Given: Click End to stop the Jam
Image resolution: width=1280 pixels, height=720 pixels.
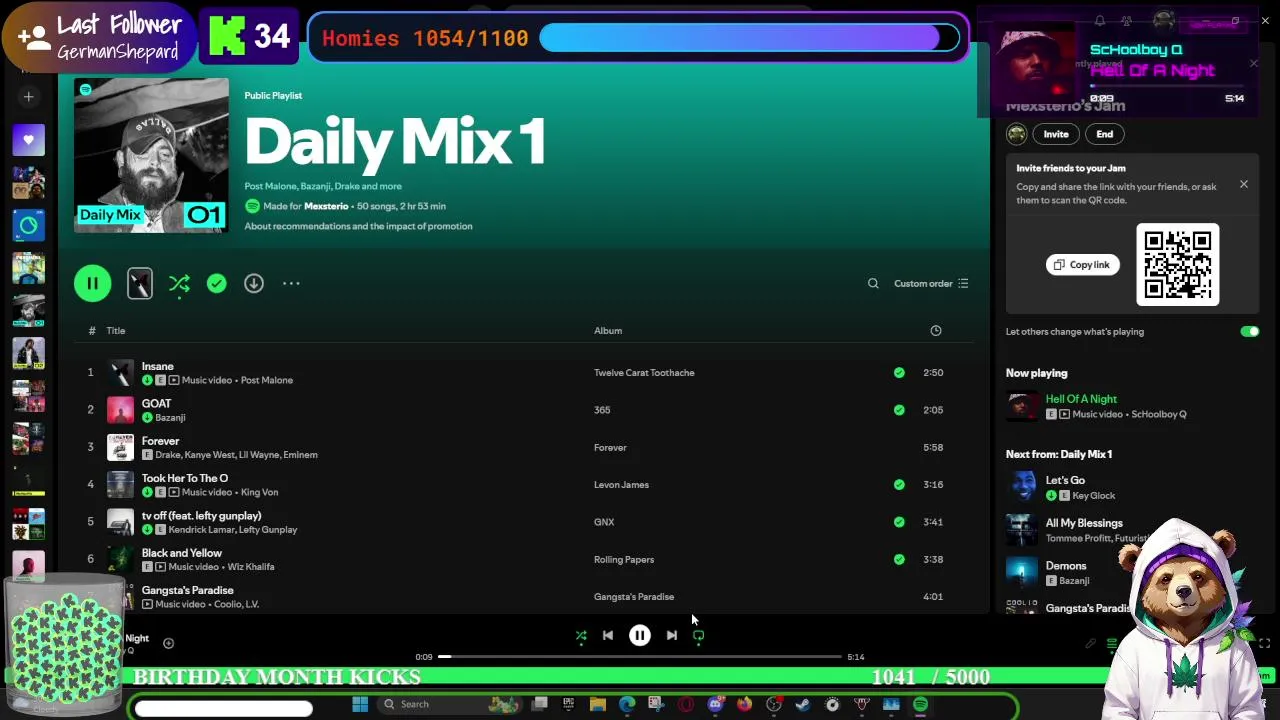Looking at the screenshot, I should click(x=1104, y=134).
